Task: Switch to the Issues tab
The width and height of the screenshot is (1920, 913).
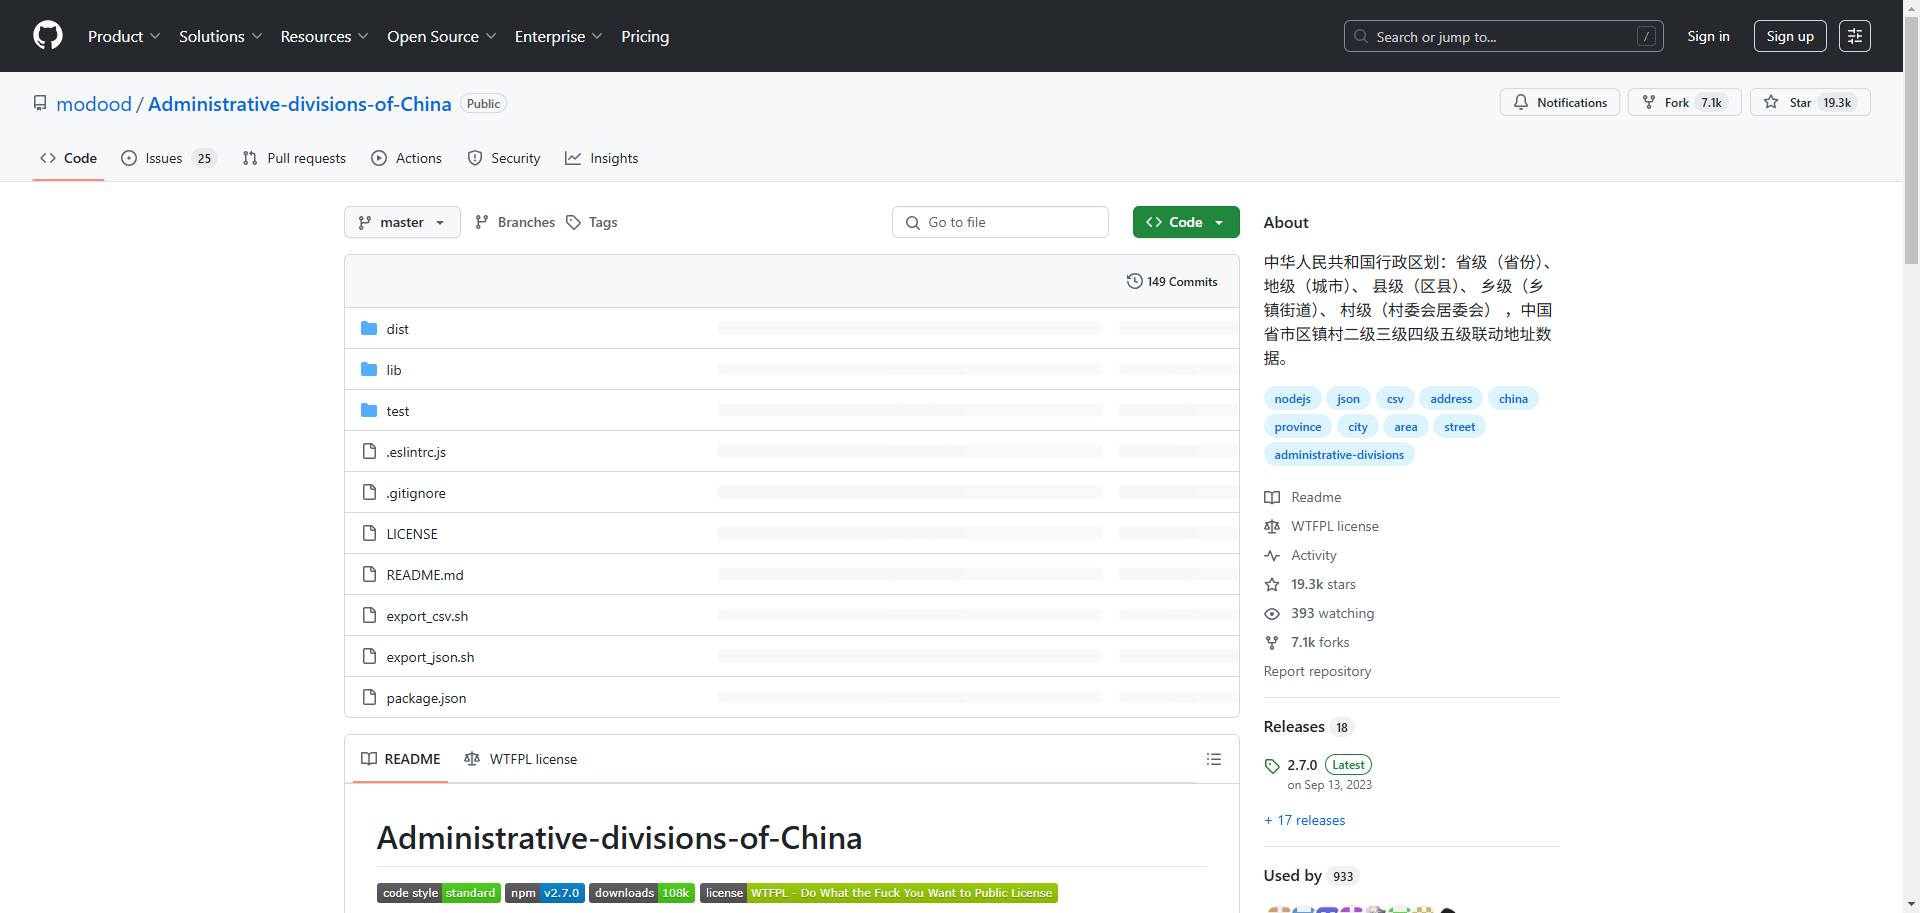Action: [x=168, y=158]
